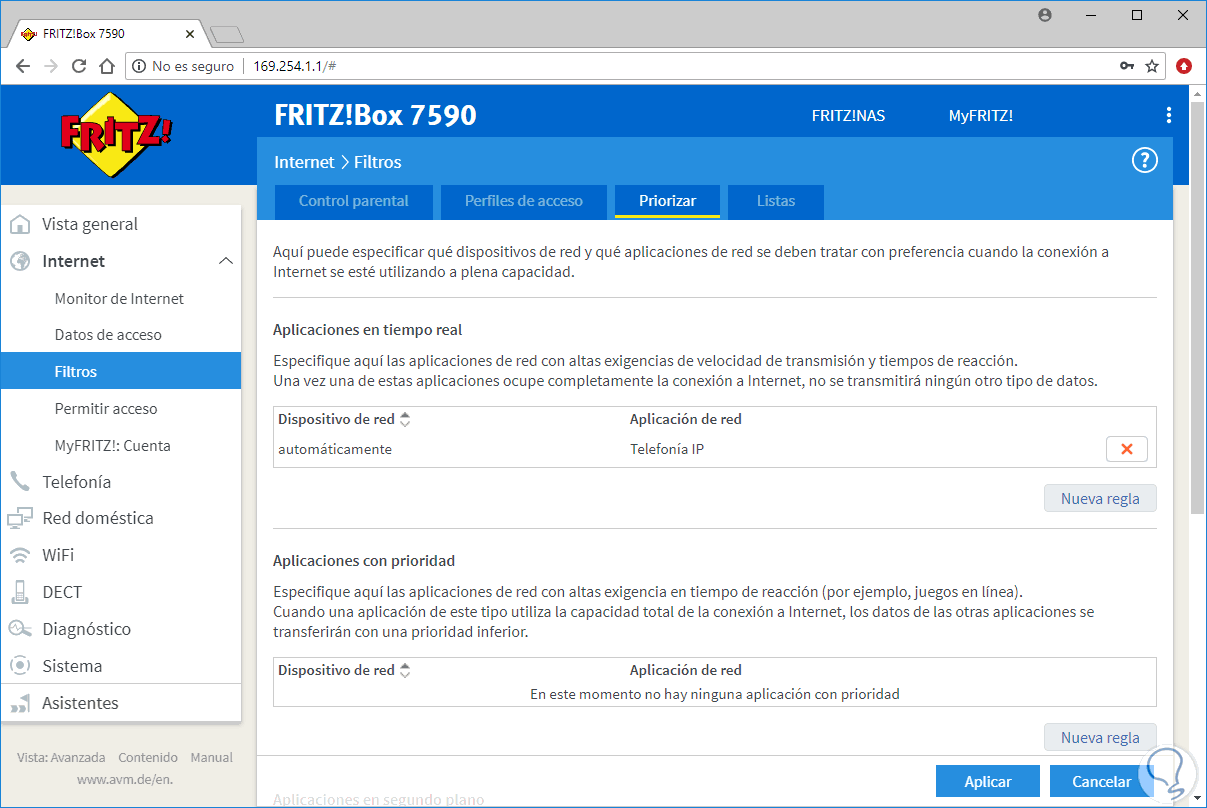Open the Contenido link
The image size is (1207, 808).
point(148,757)
